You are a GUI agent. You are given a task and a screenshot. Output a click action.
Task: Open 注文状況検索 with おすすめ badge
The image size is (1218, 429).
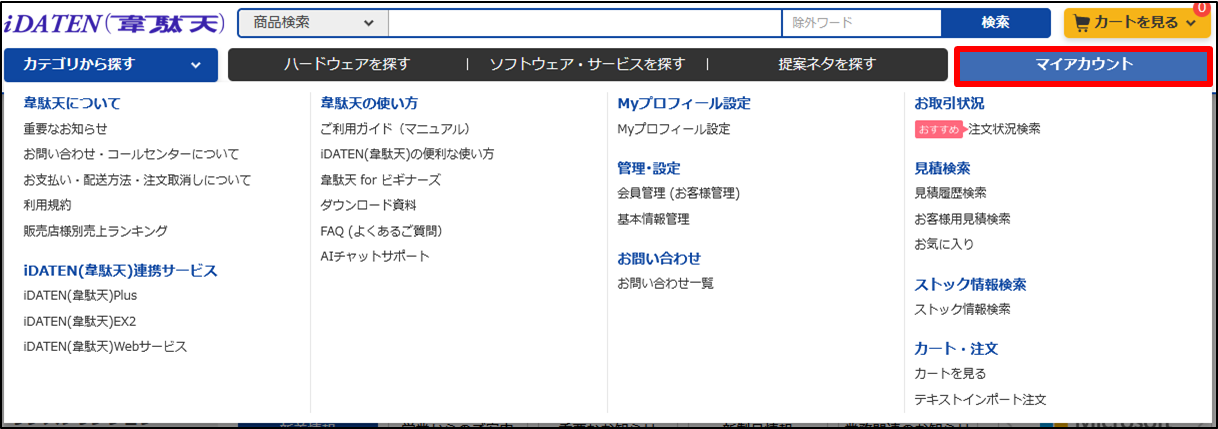pos(1004,129)
